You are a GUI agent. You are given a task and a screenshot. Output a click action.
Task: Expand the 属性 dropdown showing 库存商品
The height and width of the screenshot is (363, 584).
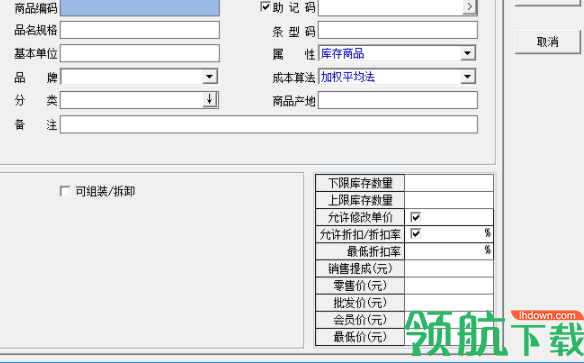(468, 53)
